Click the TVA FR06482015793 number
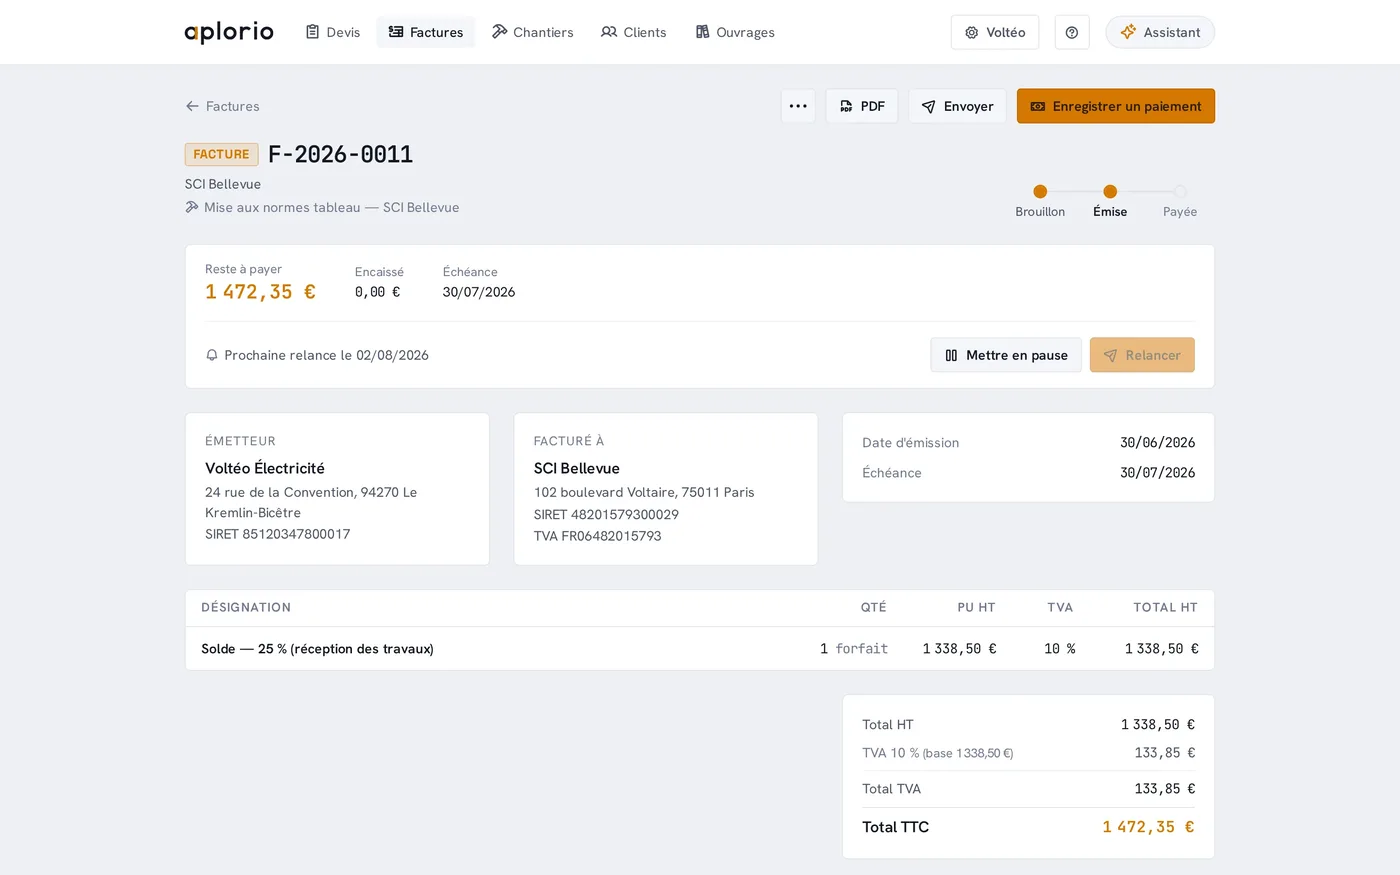This screenshot has width=1400, height=875. 598,536
